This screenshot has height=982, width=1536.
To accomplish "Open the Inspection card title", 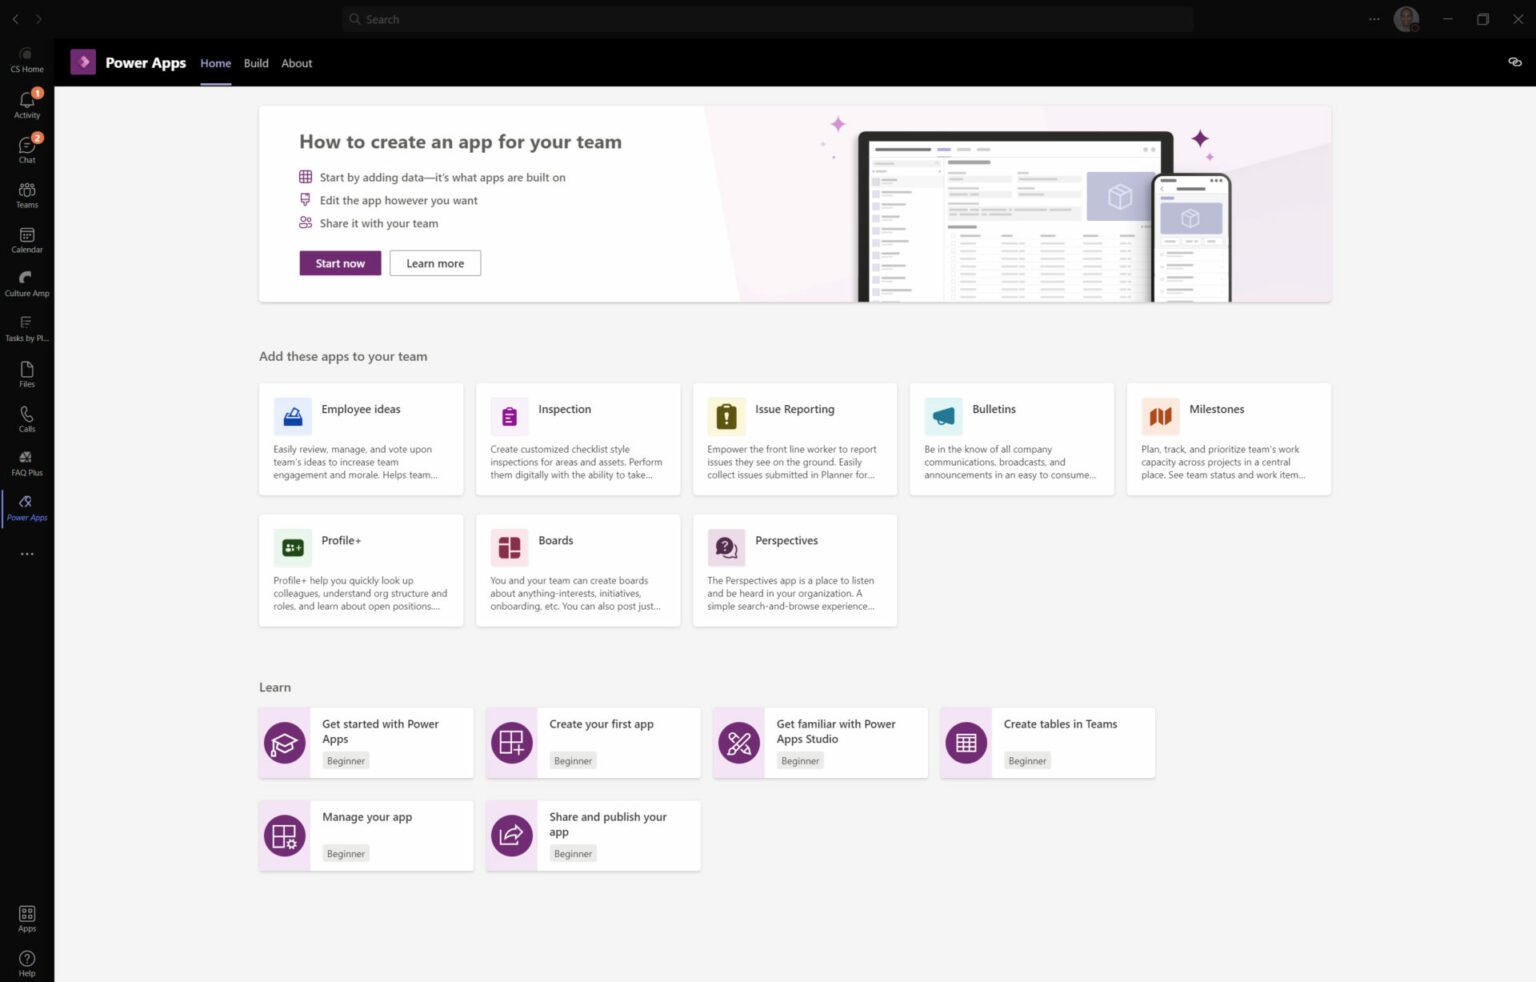I will coord(565,409).
